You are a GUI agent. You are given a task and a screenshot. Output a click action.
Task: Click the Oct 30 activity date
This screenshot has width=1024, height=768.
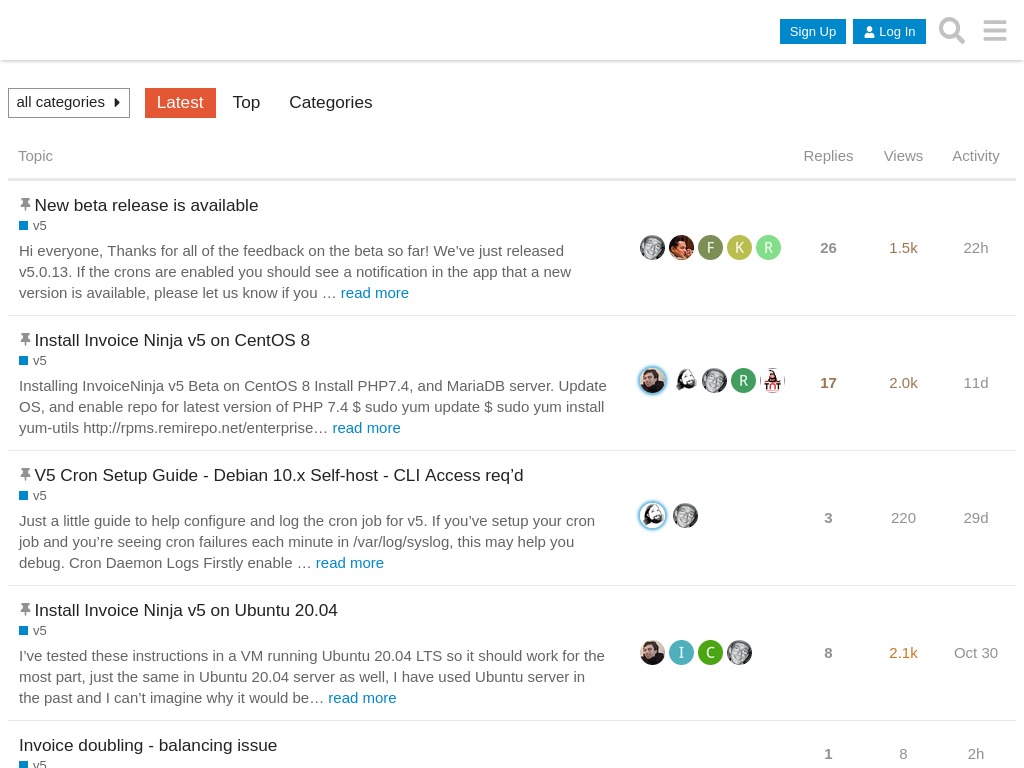click(x=976, y=653)
